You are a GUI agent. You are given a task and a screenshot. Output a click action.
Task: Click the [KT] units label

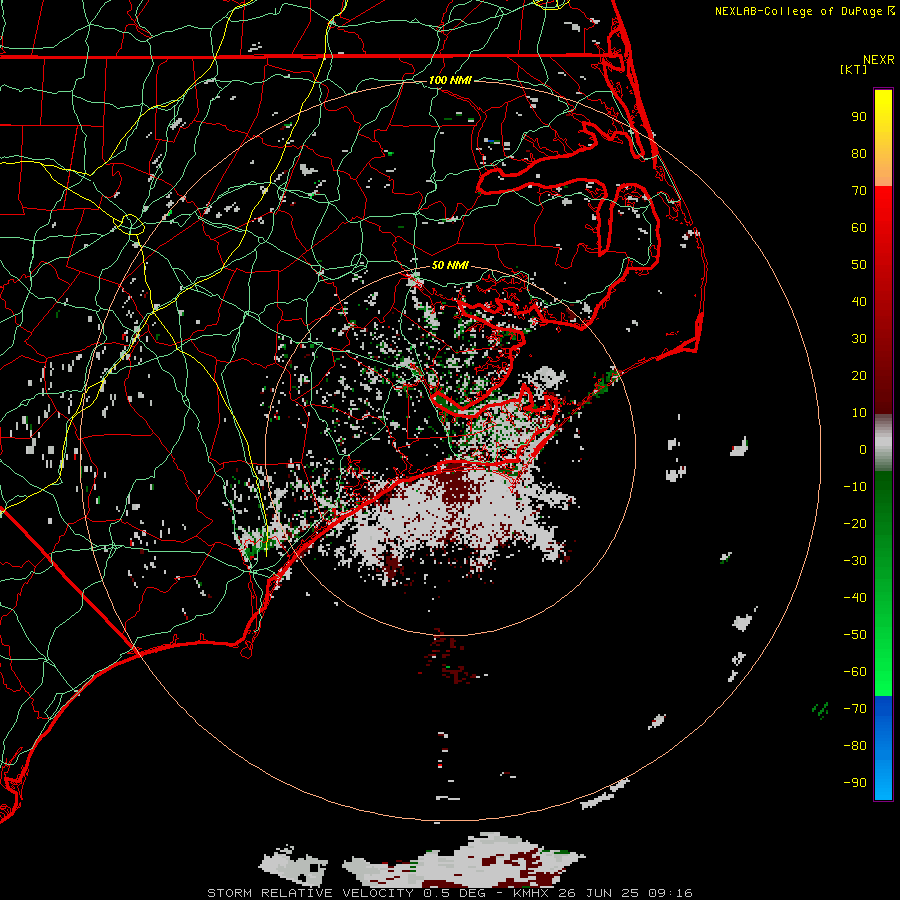click(x=854, y=69)
